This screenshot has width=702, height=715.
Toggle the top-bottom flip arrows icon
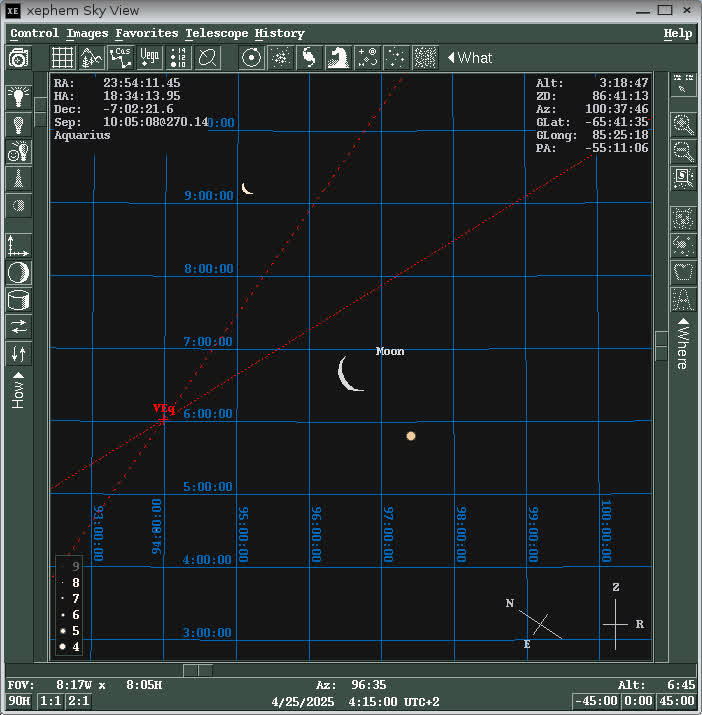coord(18,354)
